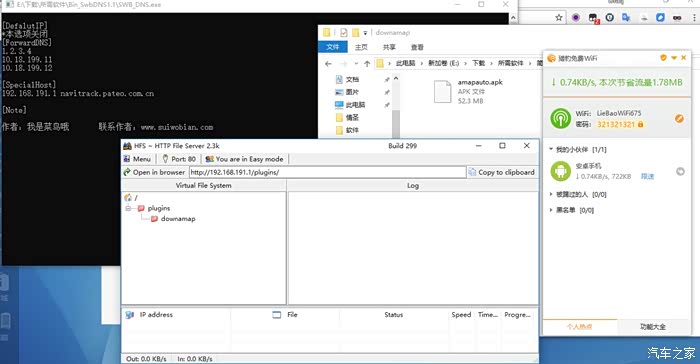Go up one folder in Explorer
This screenshot has width=700, height=364.
click(367, 64)
